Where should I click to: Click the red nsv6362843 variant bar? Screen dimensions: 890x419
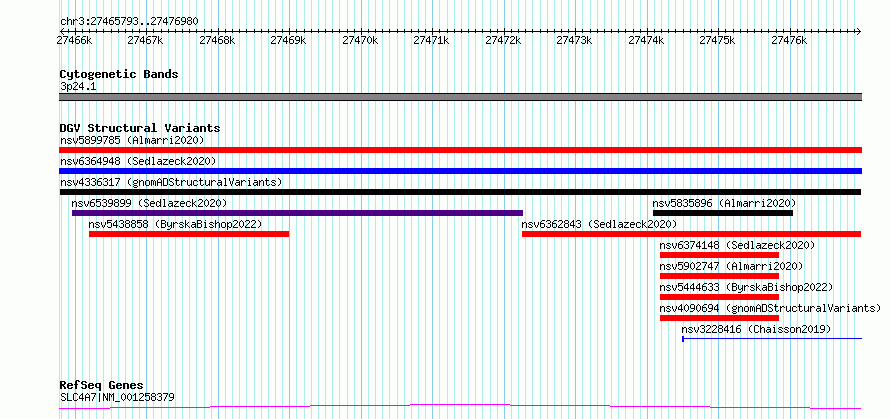pos(691,234)
